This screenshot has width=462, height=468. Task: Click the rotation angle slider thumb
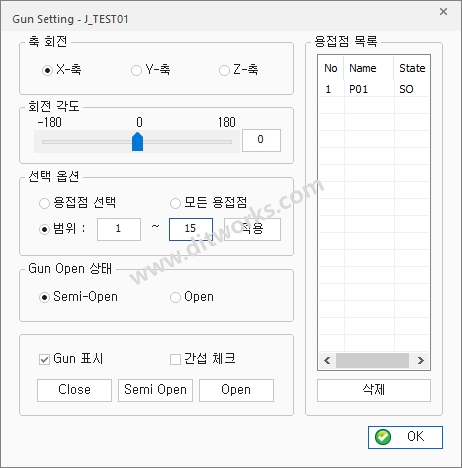tap(137, 142)
